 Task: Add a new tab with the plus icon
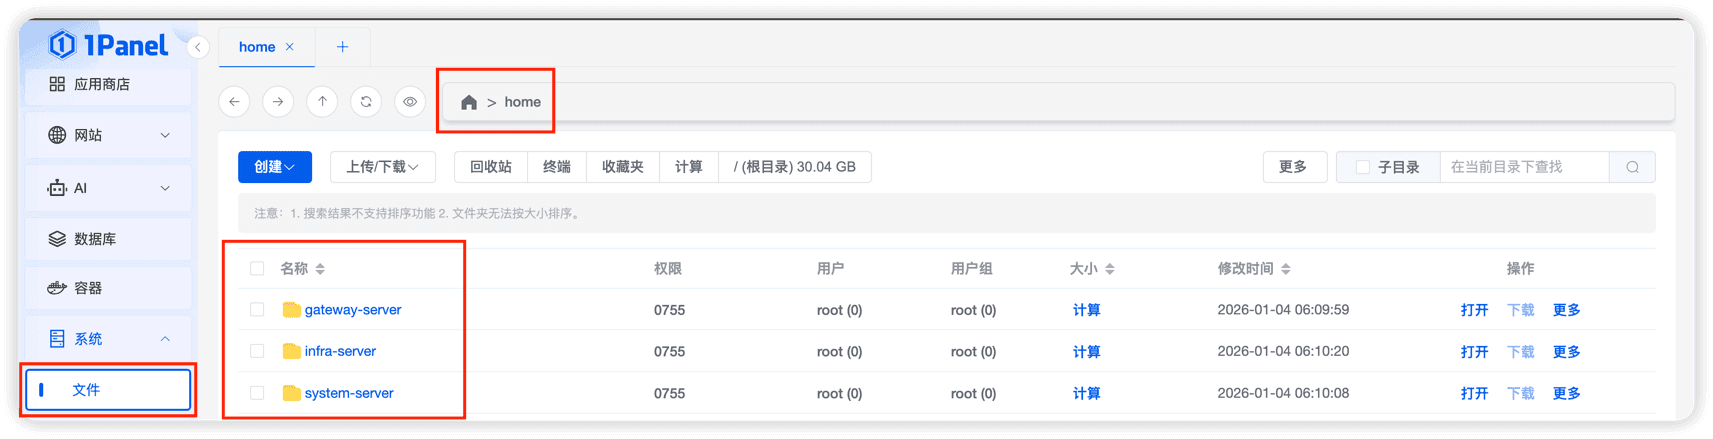click(x=342, y=47)
